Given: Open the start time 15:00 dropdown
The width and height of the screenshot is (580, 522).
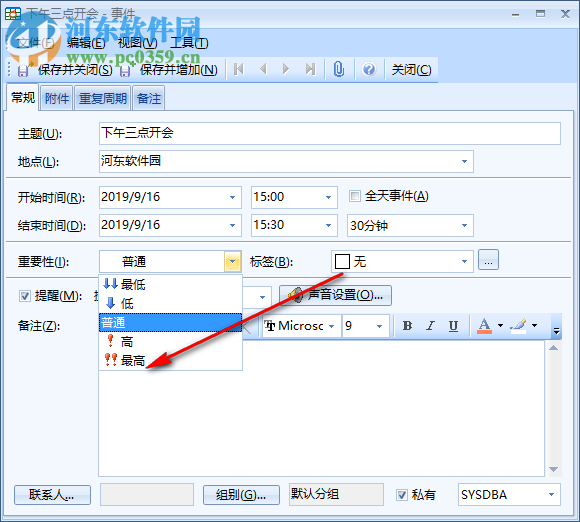Looking at the screenshot, I should click(x=328, y=197).
